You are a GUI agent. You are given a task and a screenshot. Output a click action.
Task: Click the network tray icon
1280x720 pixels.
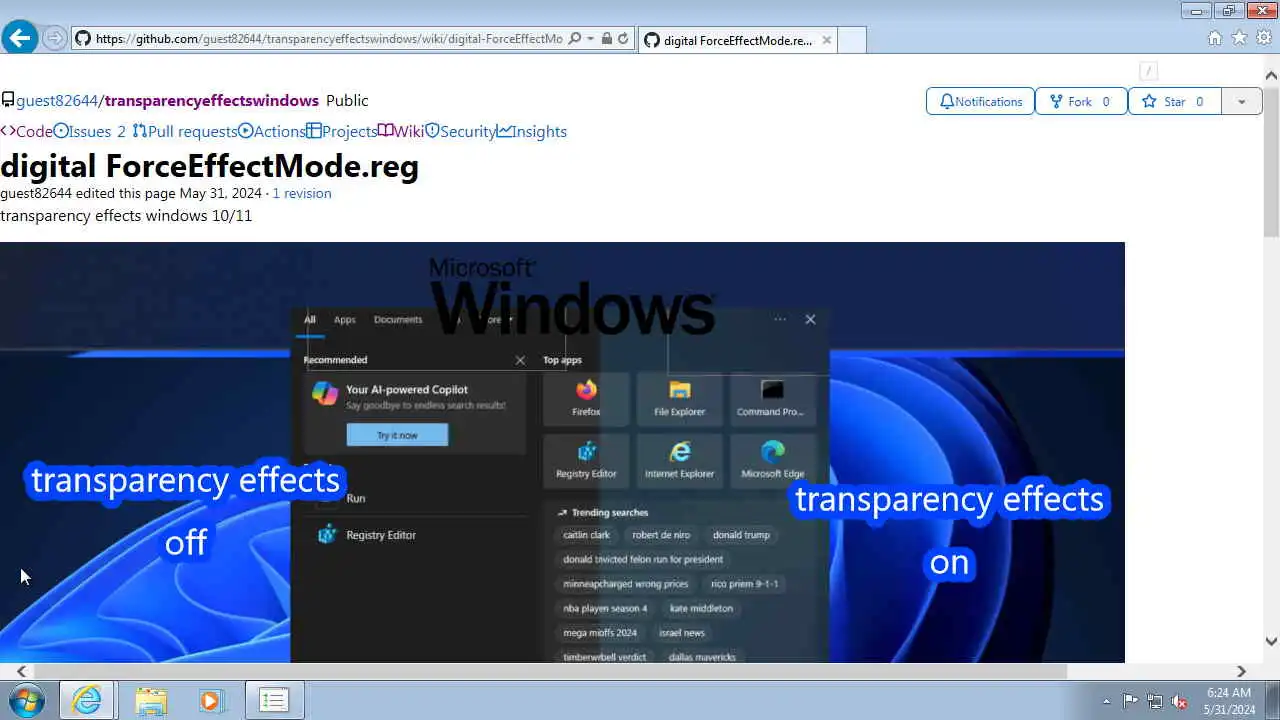(1155, 701)
